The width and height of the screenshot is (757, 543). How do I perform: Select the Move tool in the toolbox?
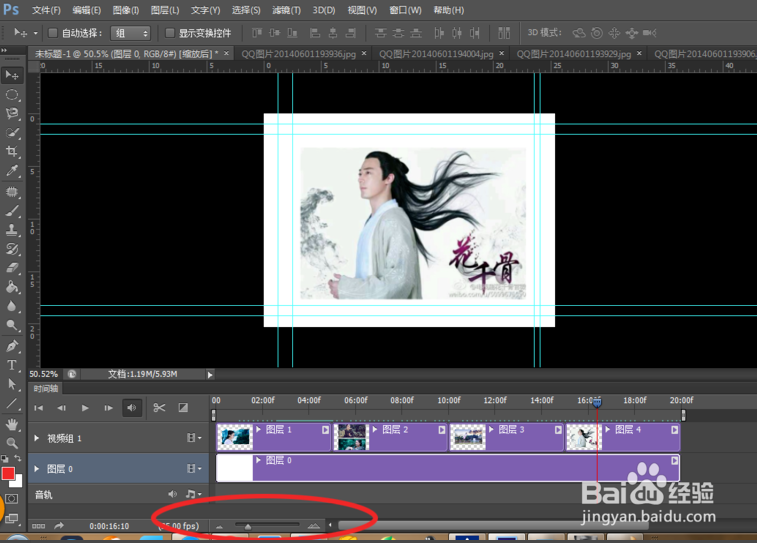(12, 75)
